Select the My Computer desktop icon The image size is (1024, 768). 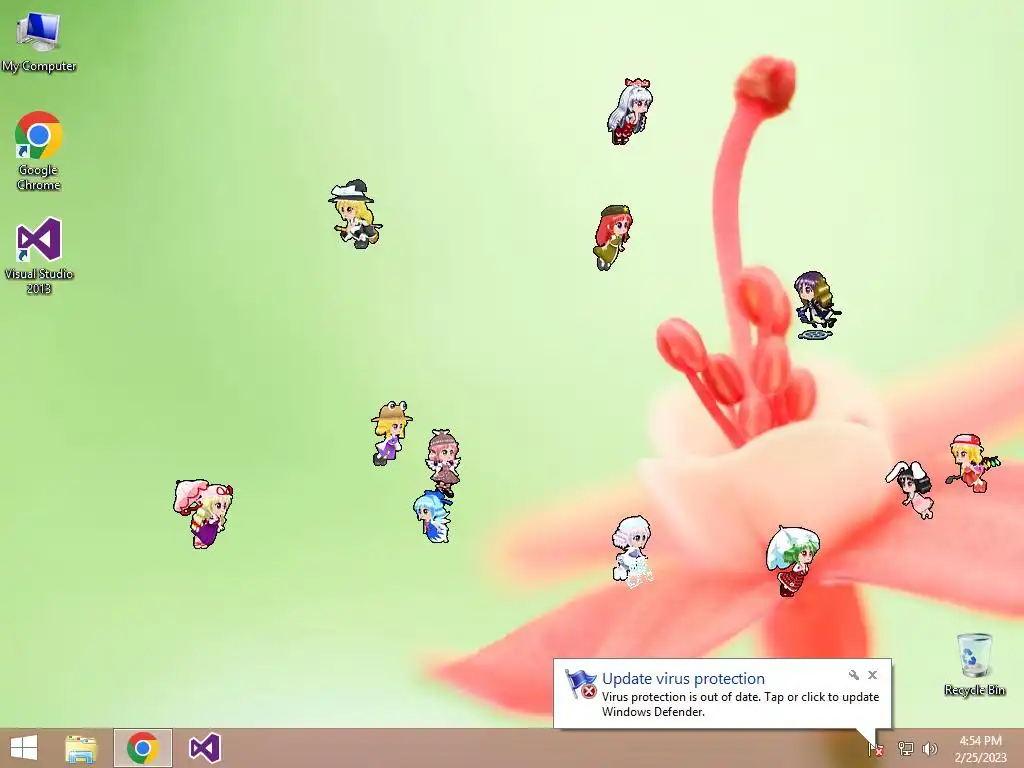click(39, 42)
